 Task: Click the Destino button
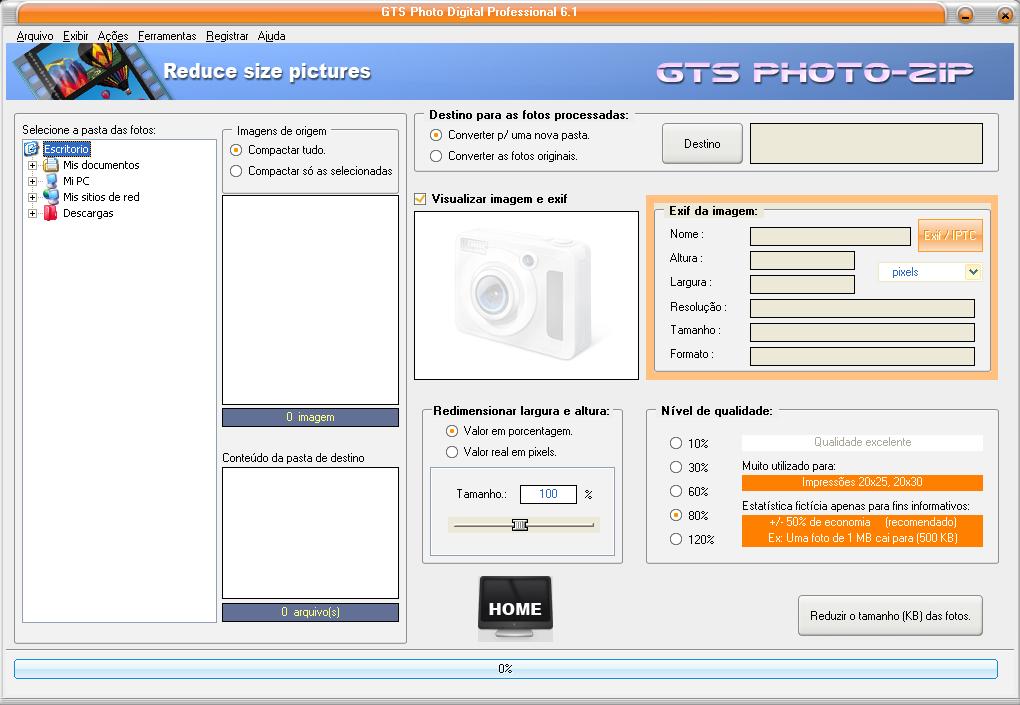click(x=702, y=144)
